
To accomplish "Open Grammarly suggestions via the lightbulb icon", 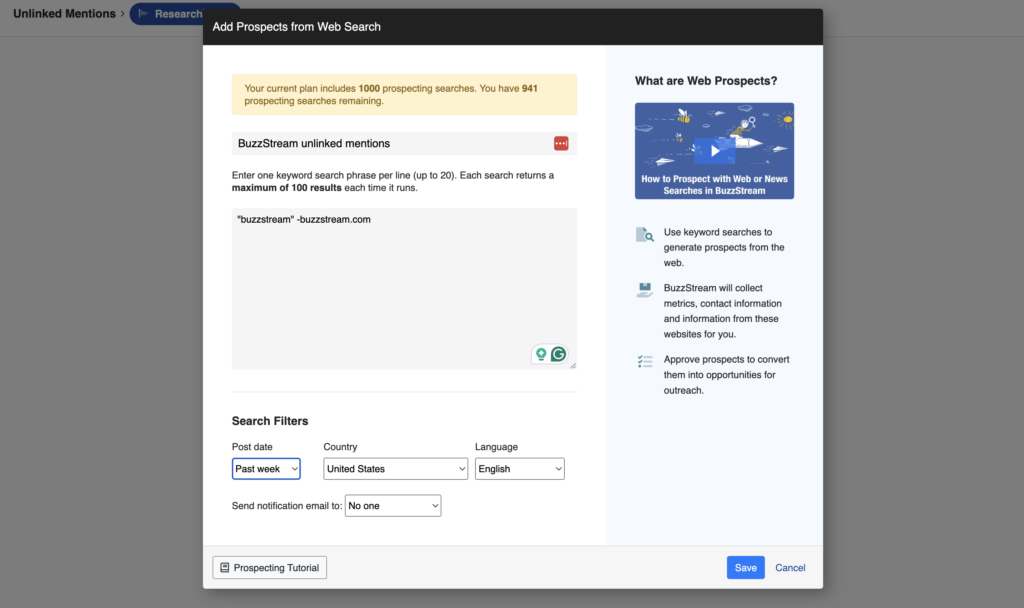I will (540, 354).
